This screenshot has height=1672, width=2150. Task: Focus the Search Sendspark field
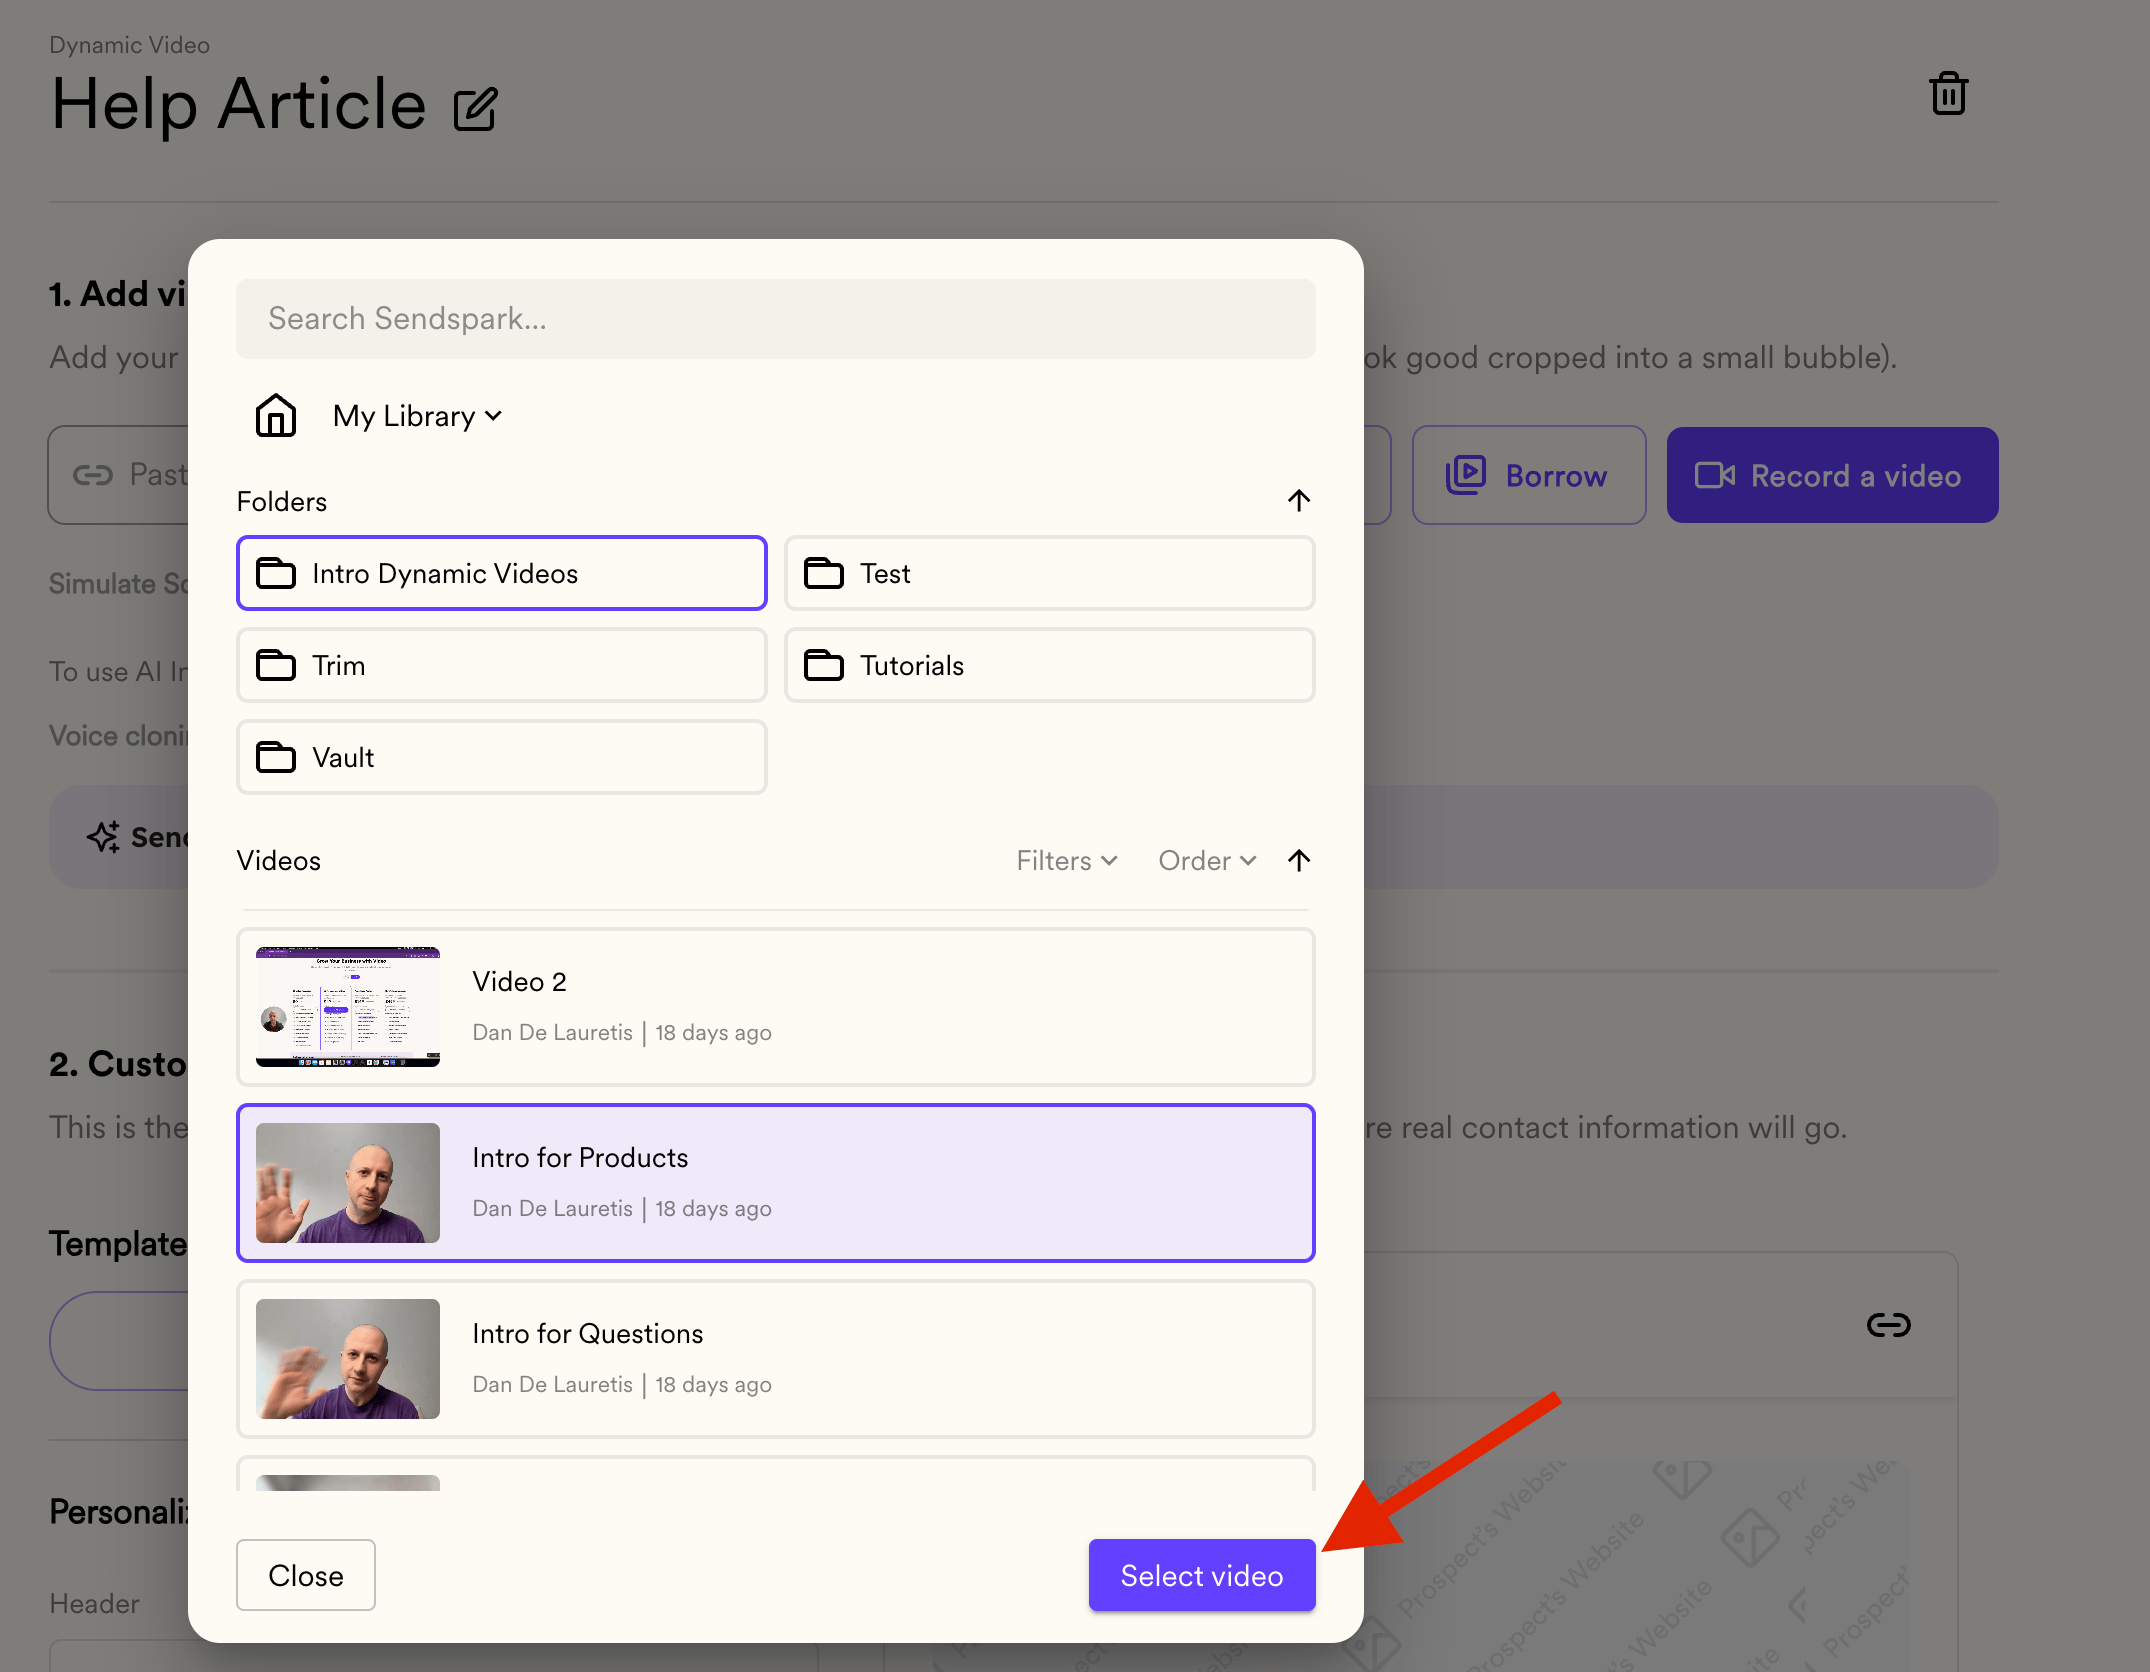click(x=776, y=318)
